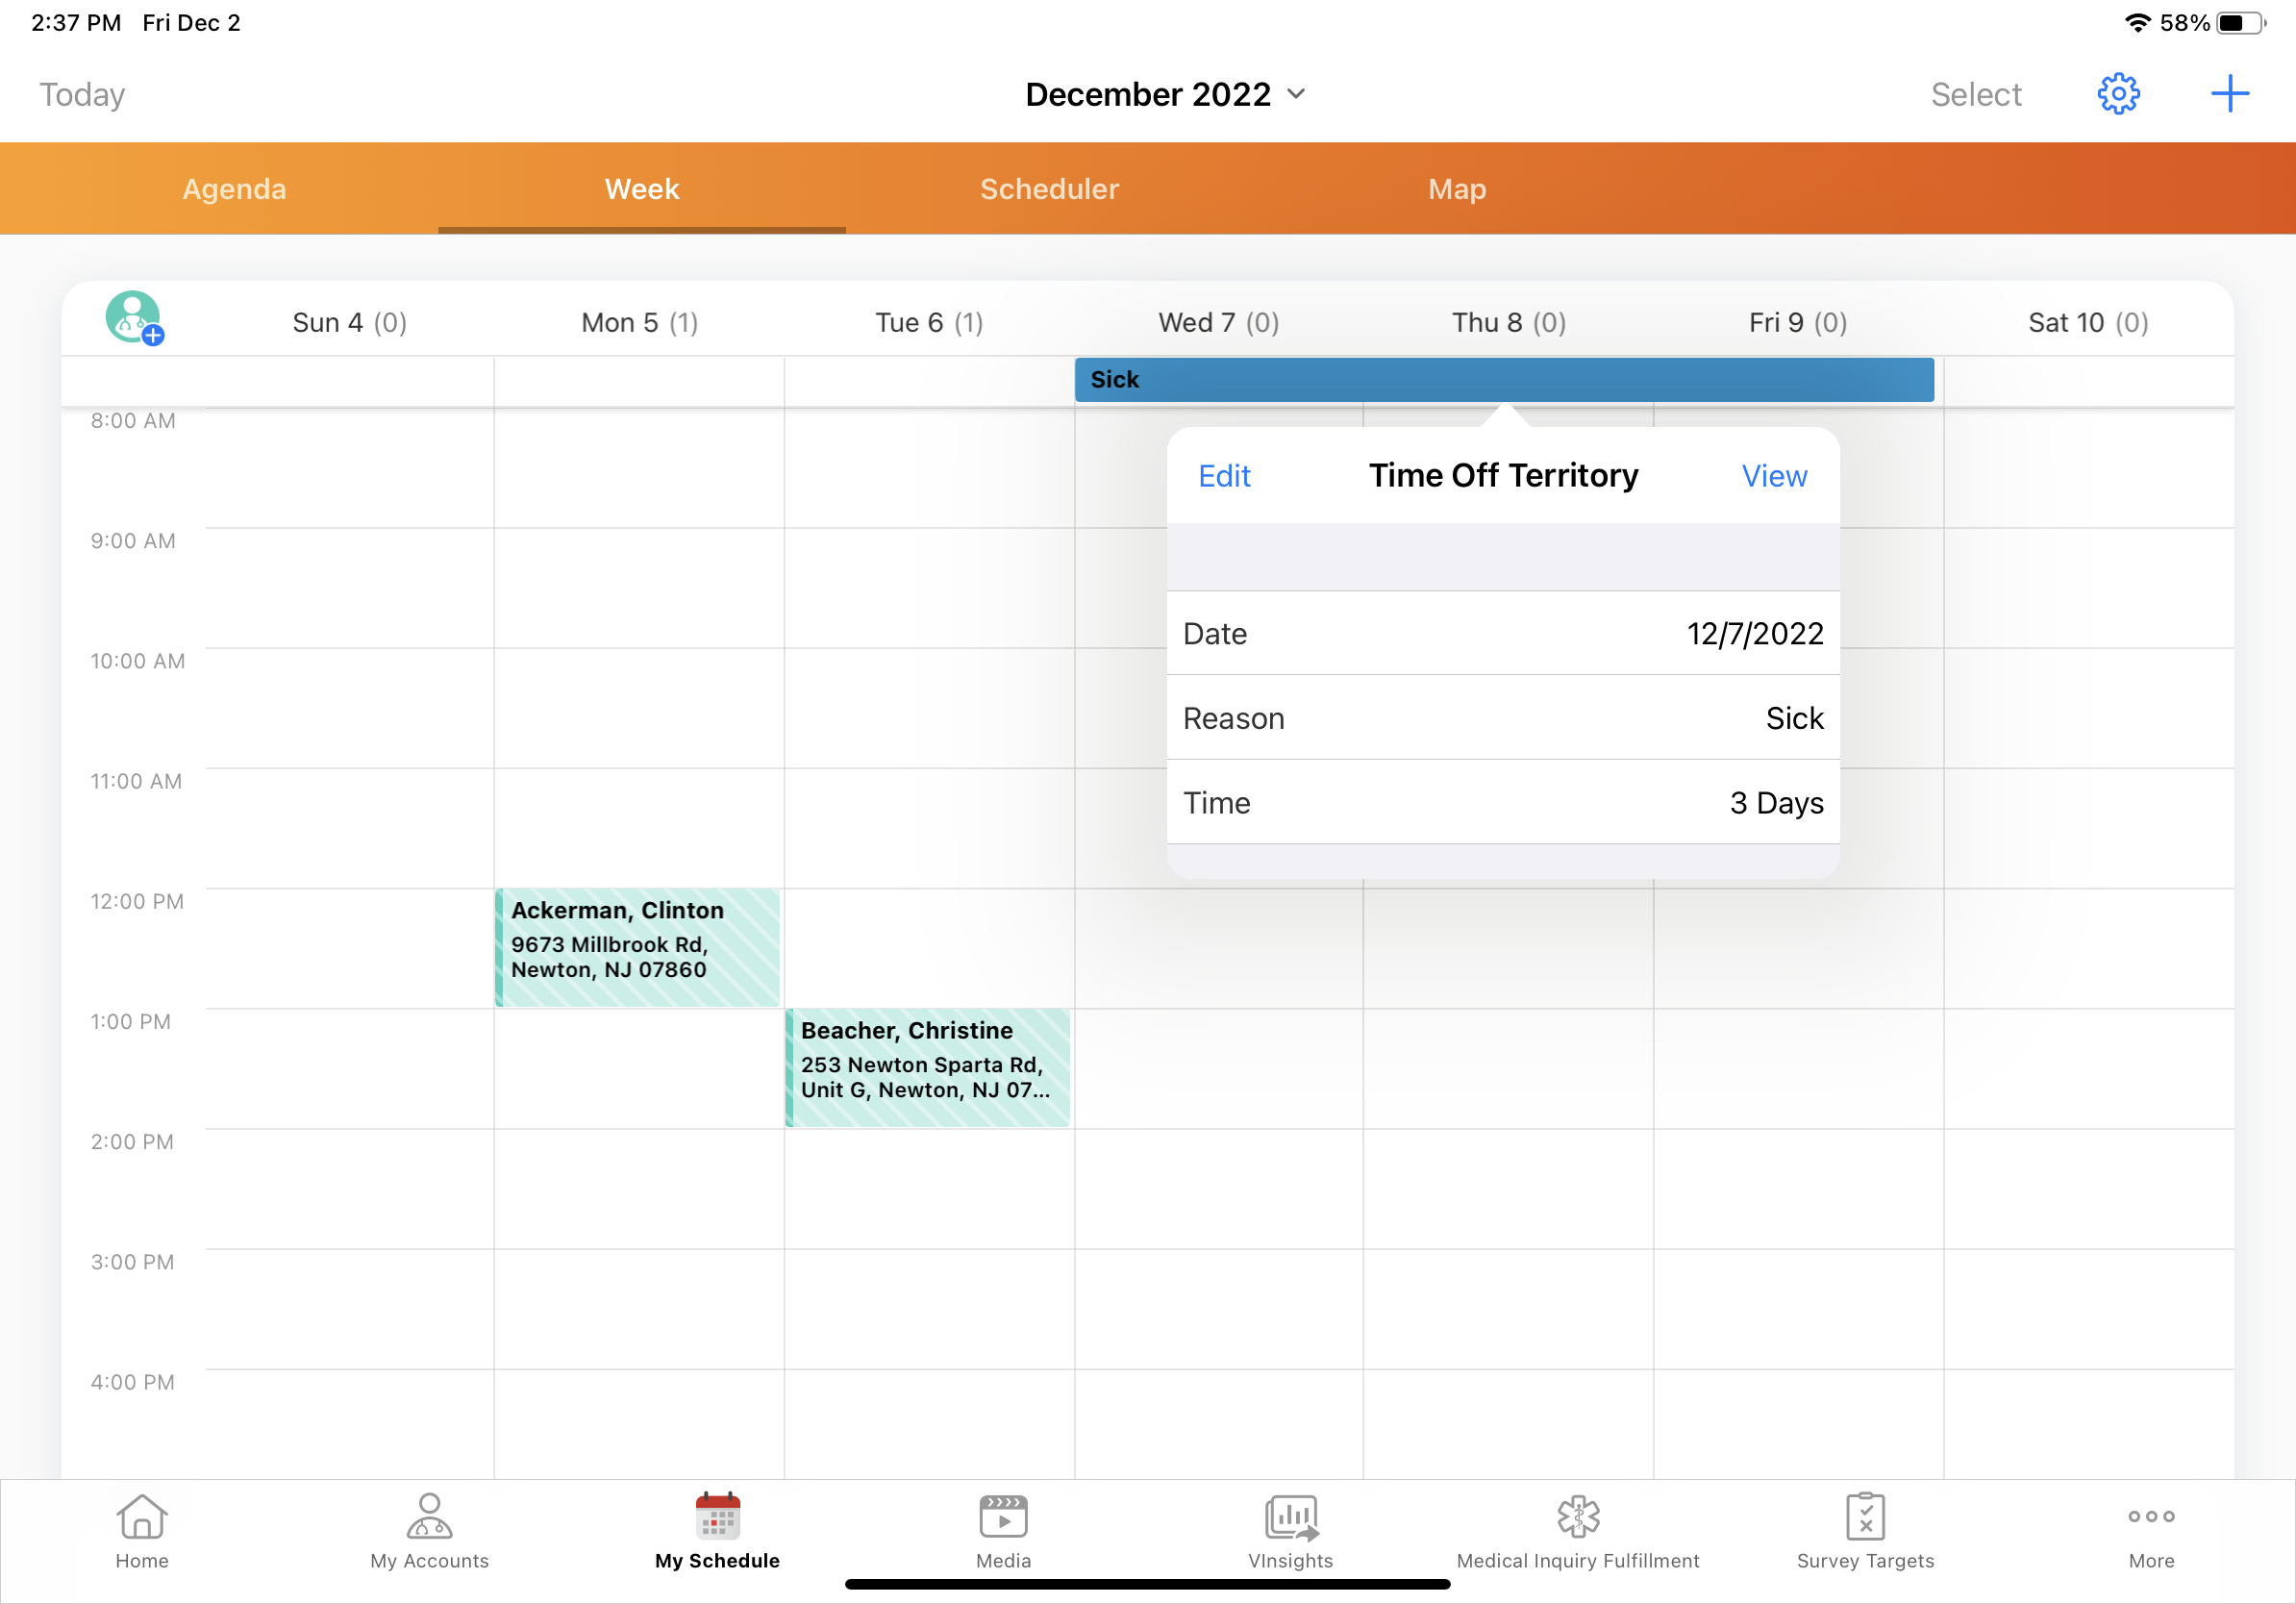Open the settings gear icon
2296x1604 pixels.
[x=2117, y=94]
